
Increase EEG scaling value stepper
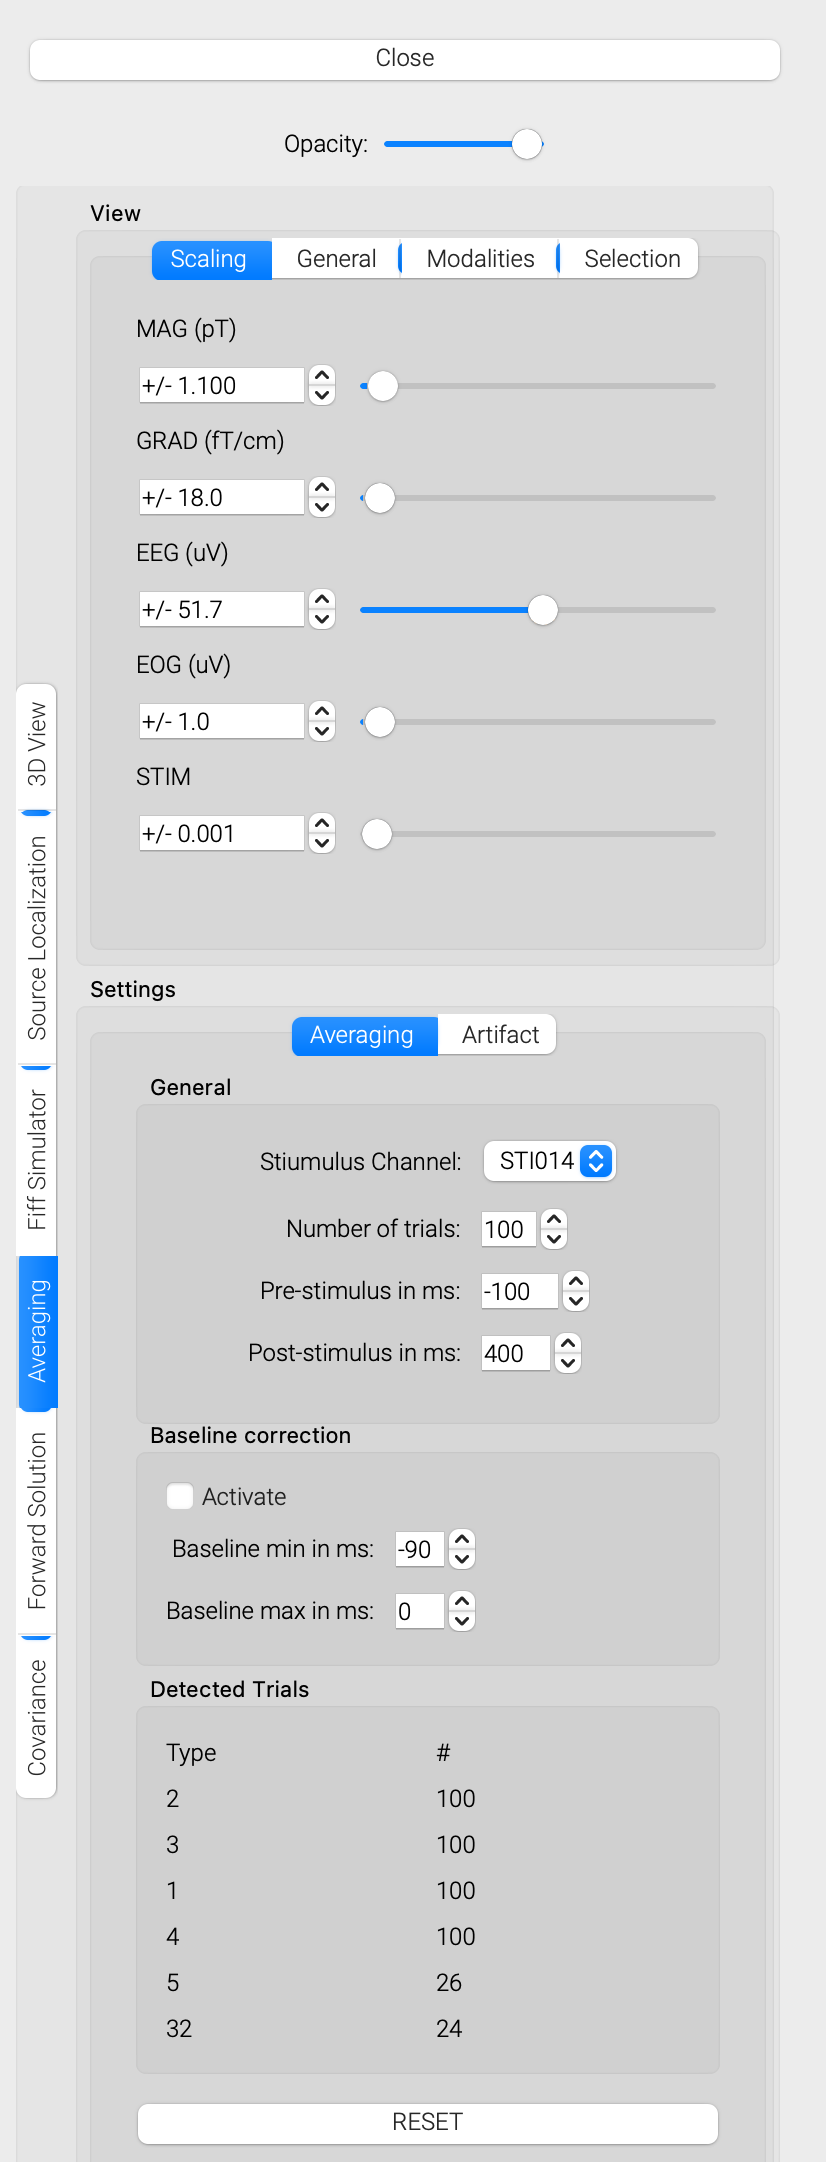[x=322, y=601]
